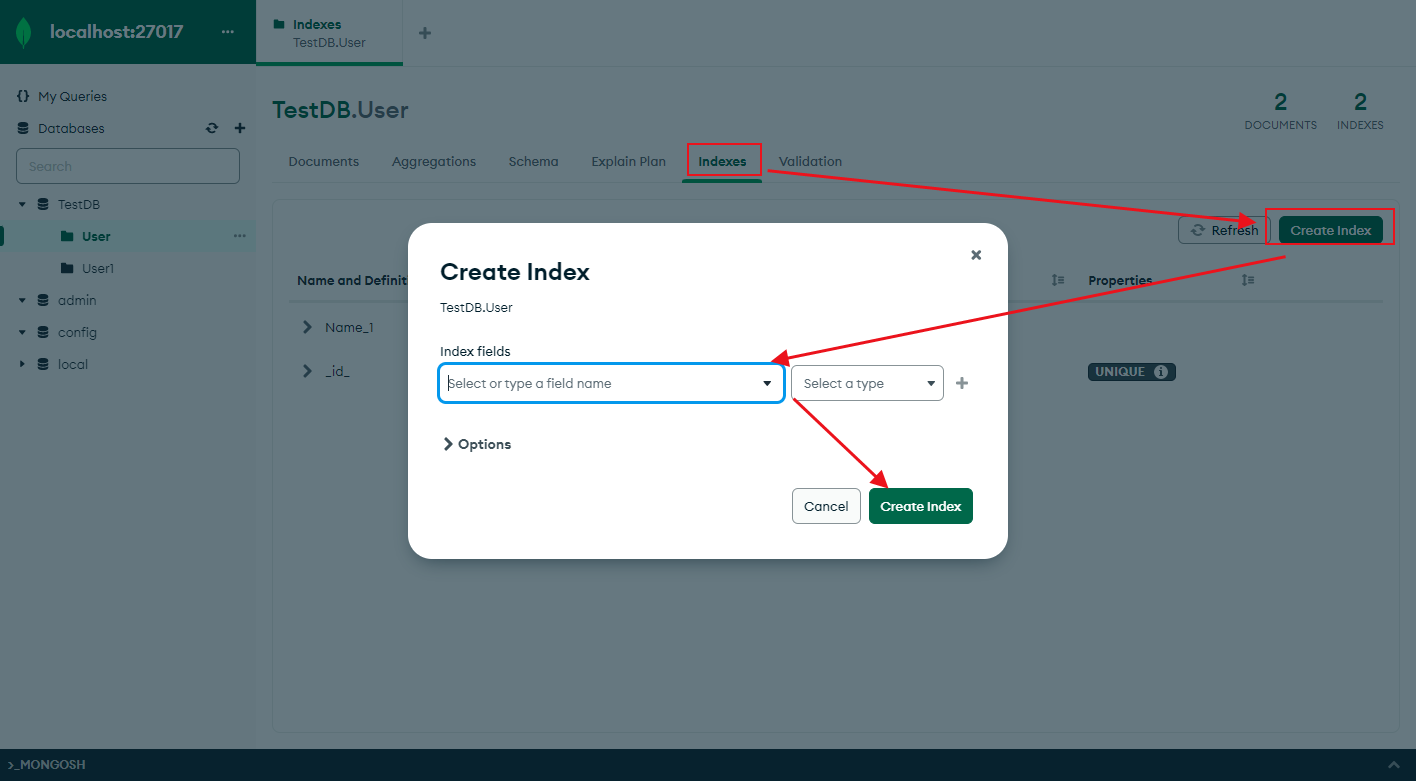Open the Schema tab
This screenshot has height=781, width=1416.
click(533, 161)
